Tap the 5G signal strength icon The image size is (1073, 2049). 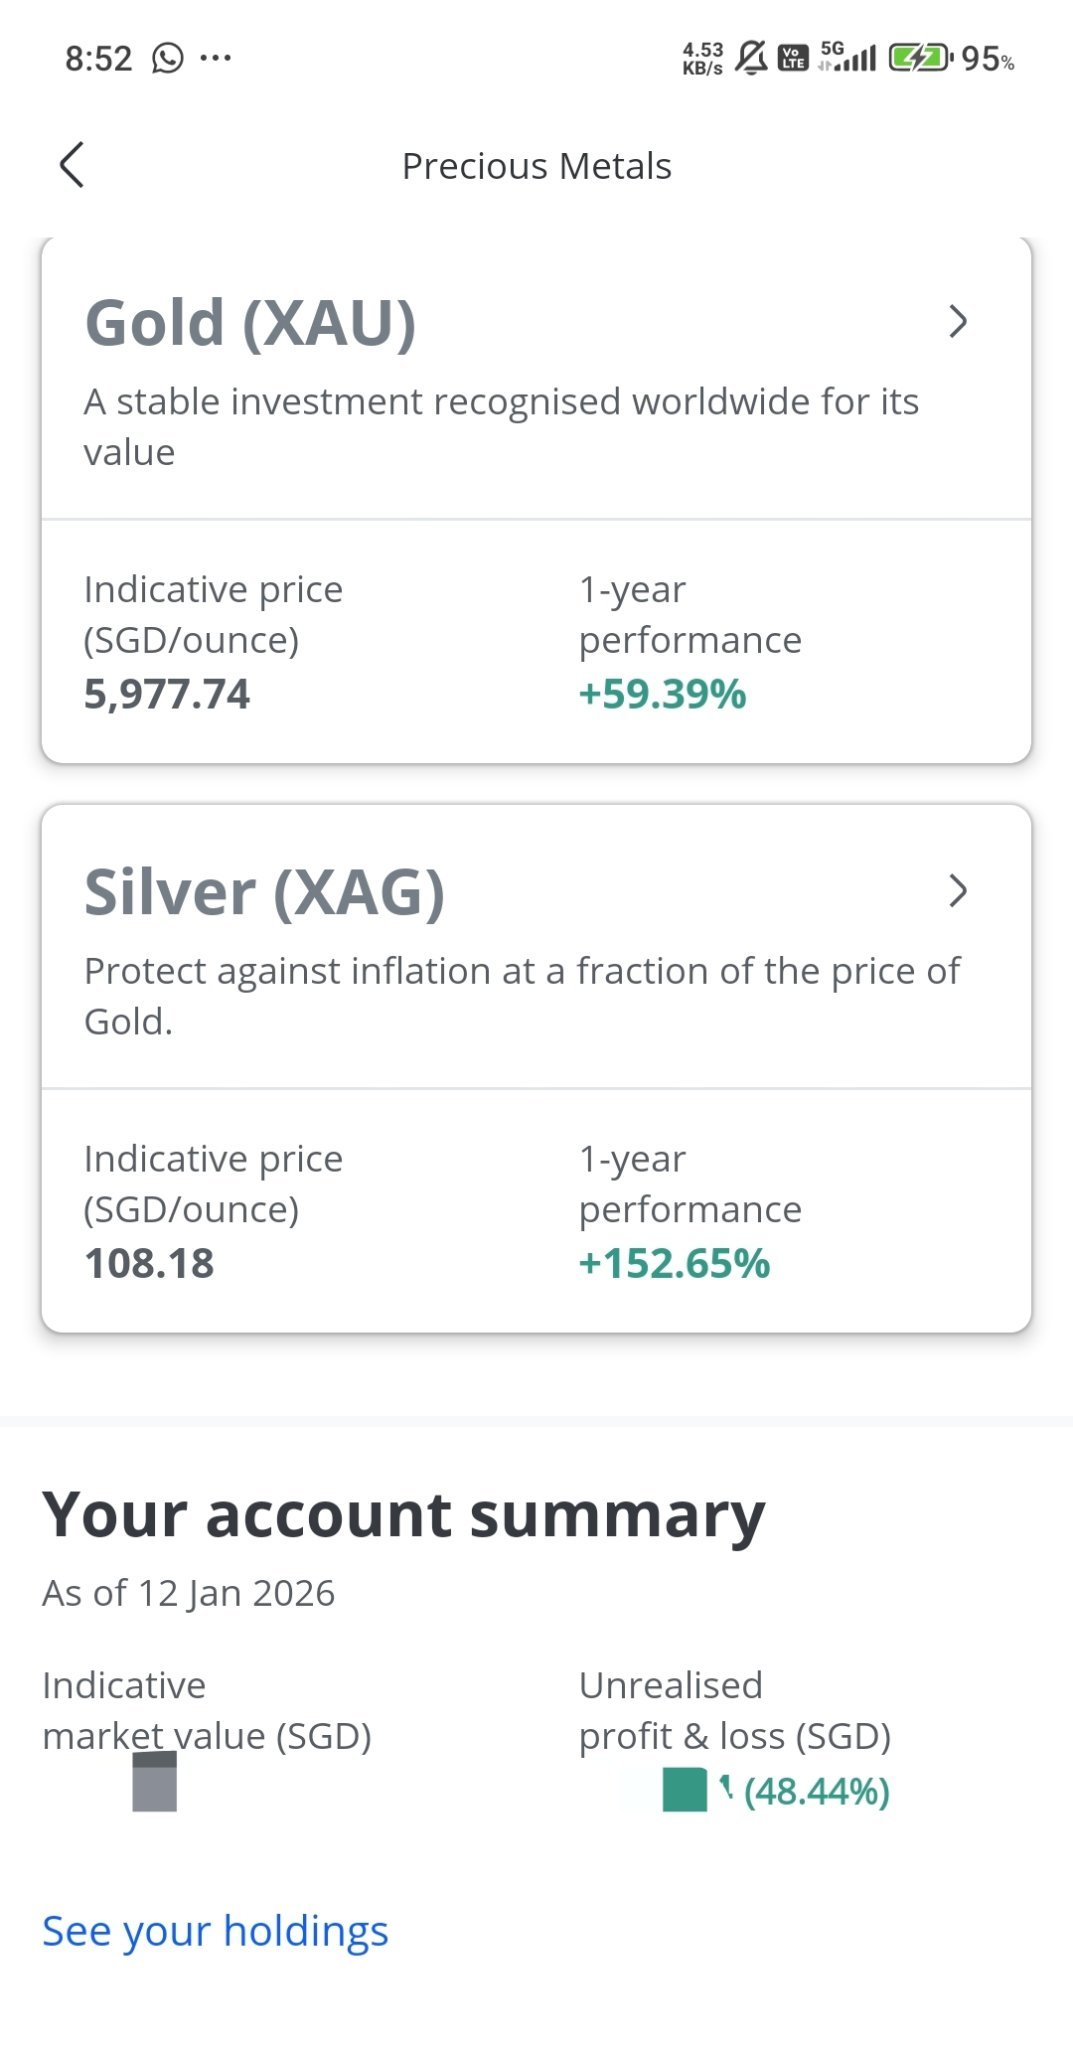click(847, 57)
